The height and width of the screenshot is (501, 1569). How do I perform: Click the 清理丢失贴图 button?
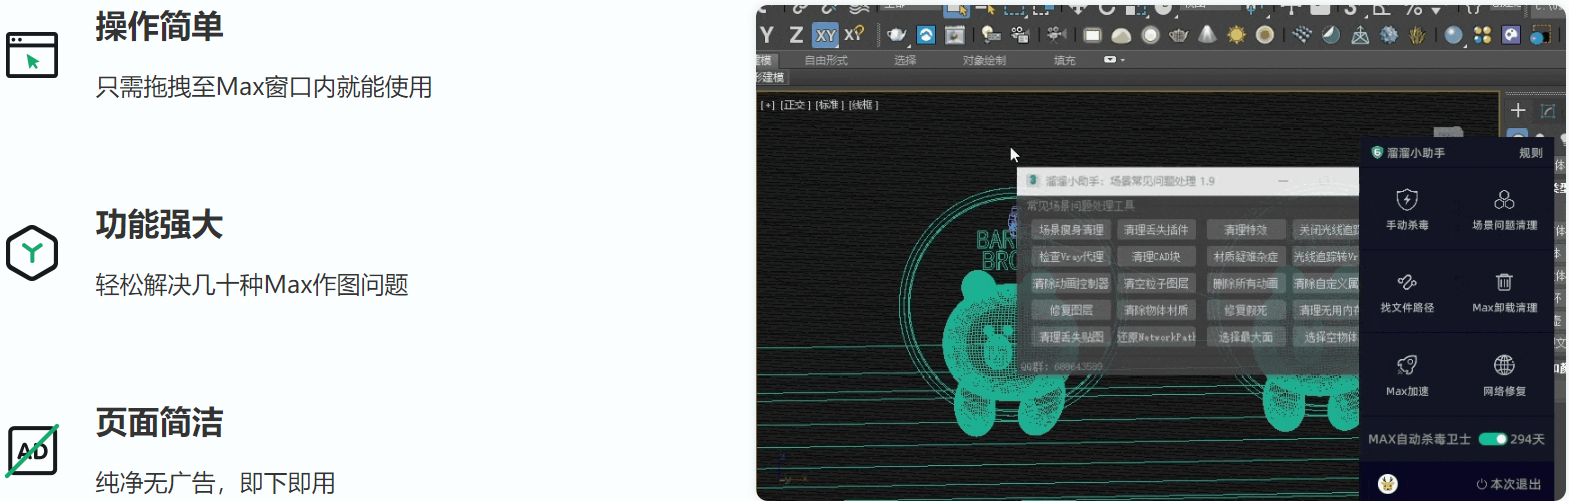tap(1071, 337)
